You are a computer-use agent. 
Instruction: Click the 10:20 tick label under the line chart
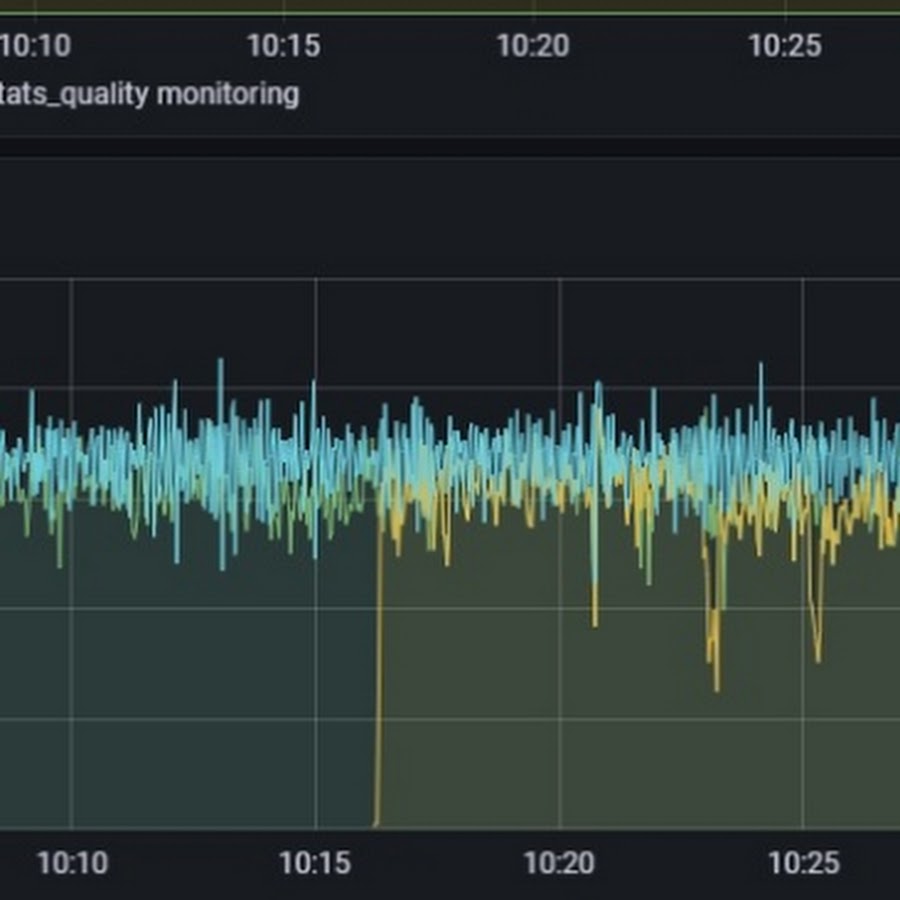click(560, 862)
